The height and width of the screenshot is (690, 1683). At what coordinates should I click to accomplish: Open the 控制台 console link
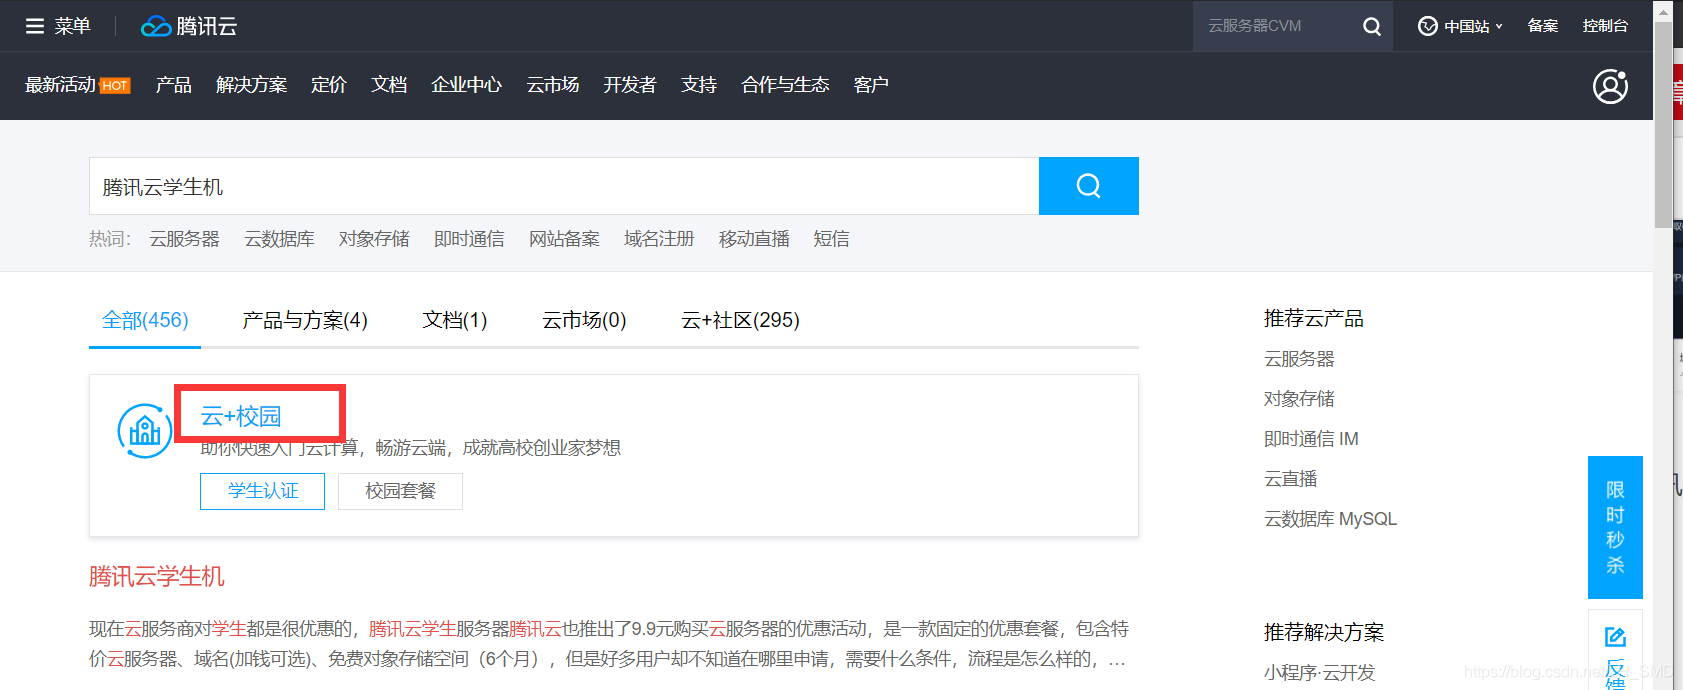1605,26
